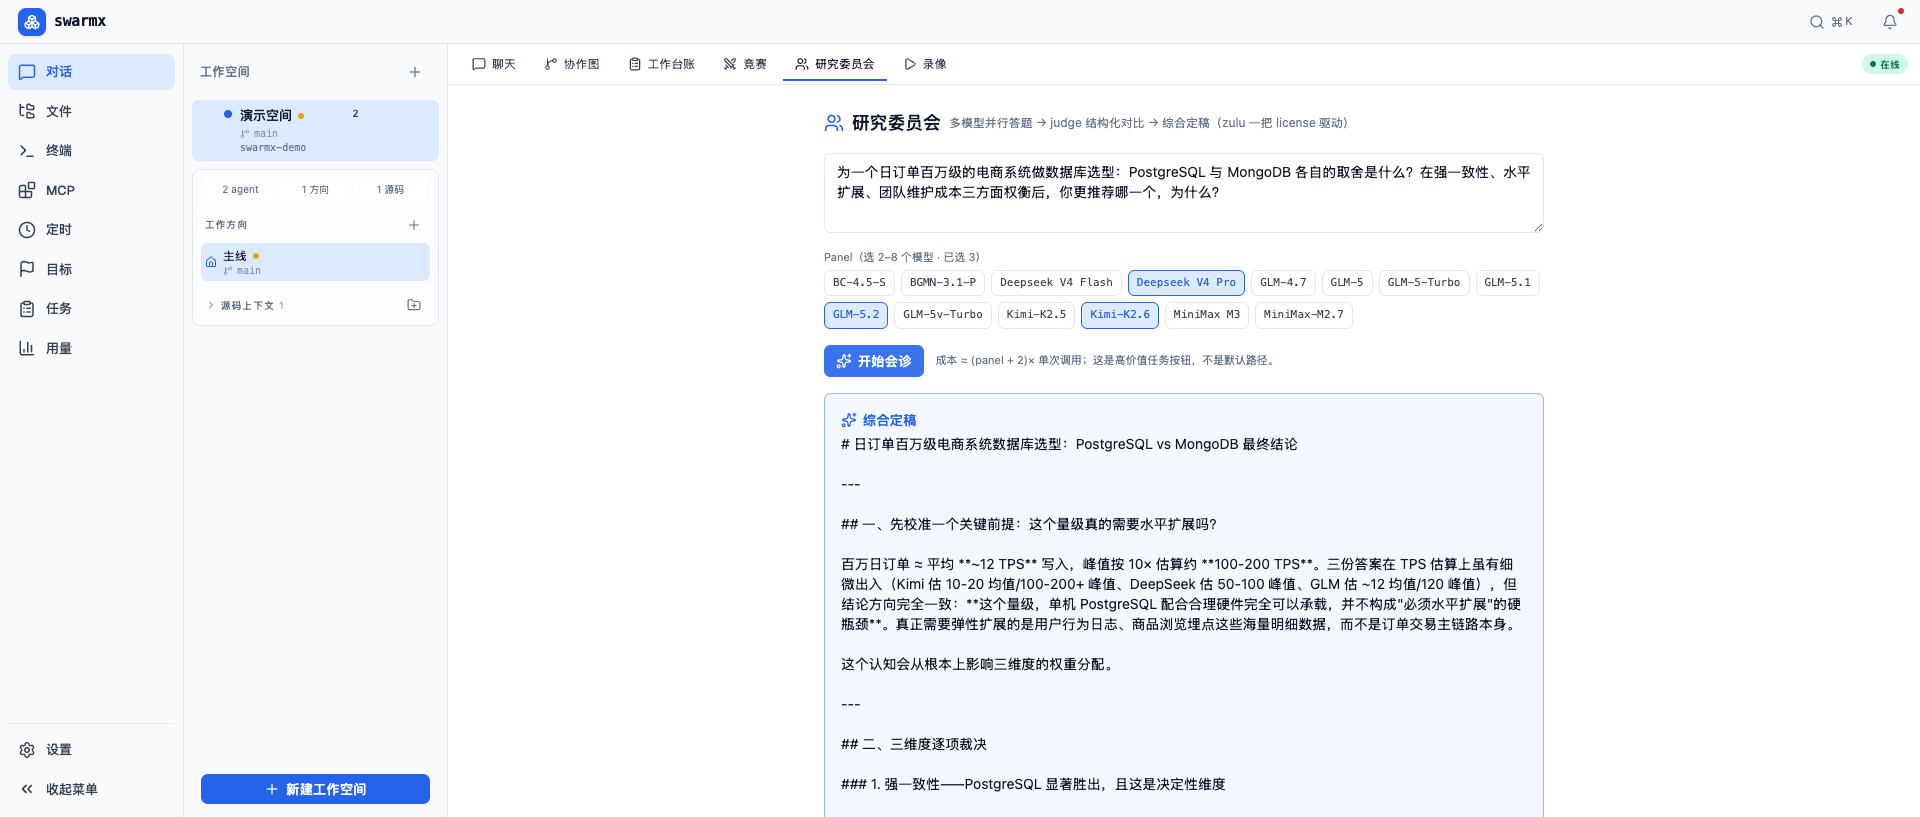
Task: Switch to the 录像 tab
Action: (925, 64)
